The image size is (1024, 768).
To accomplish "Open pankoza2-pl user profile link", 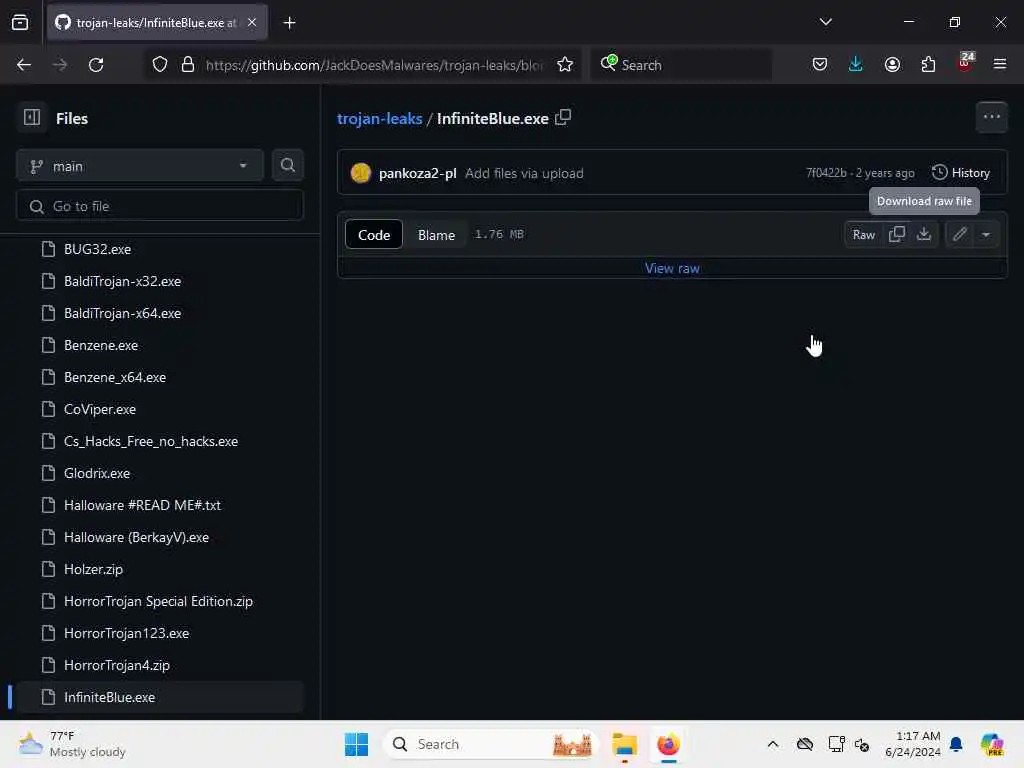I will 417,173.
